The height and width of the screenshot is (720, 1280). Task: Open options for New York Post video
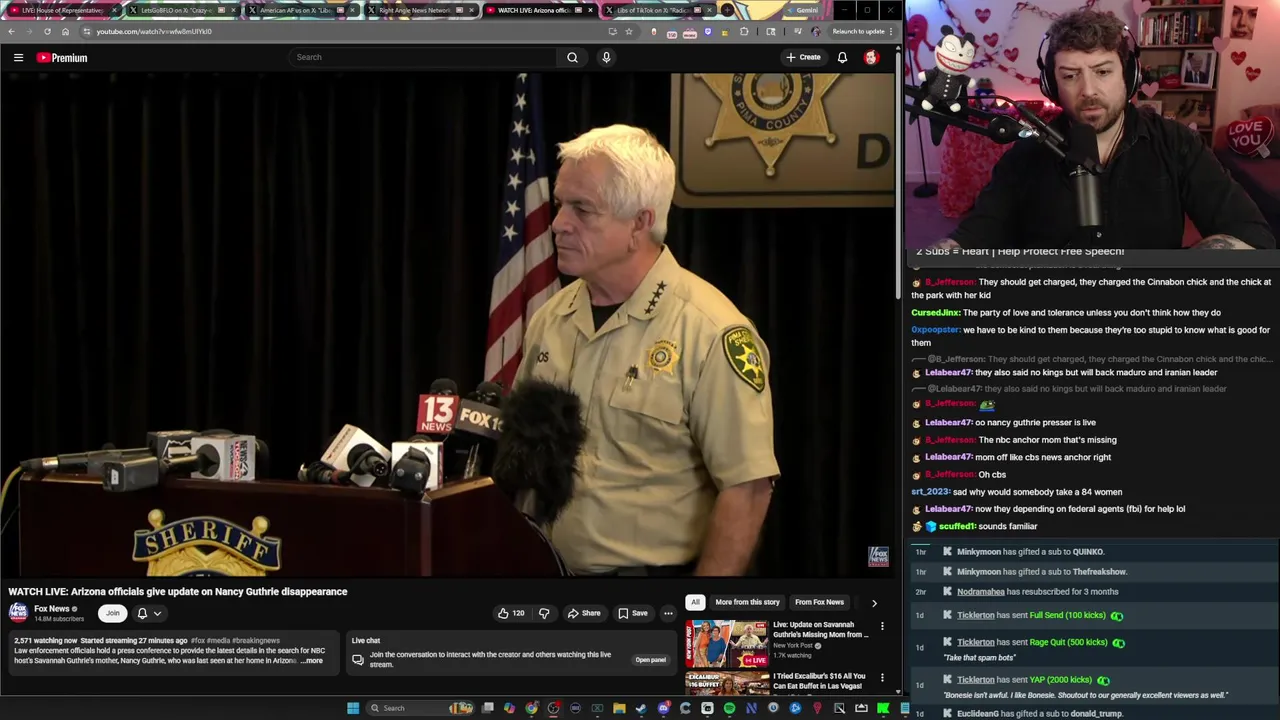coord(882,626)
